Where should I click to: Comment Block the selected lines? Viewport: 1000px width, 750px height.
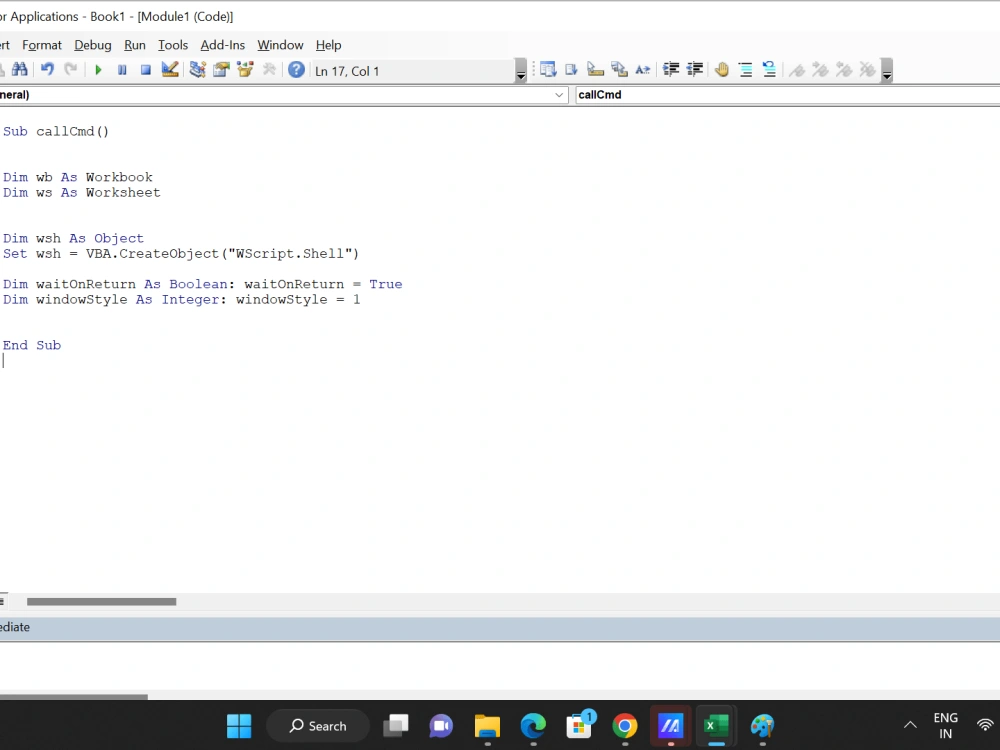pyautogui.click(x=746, y=70)
